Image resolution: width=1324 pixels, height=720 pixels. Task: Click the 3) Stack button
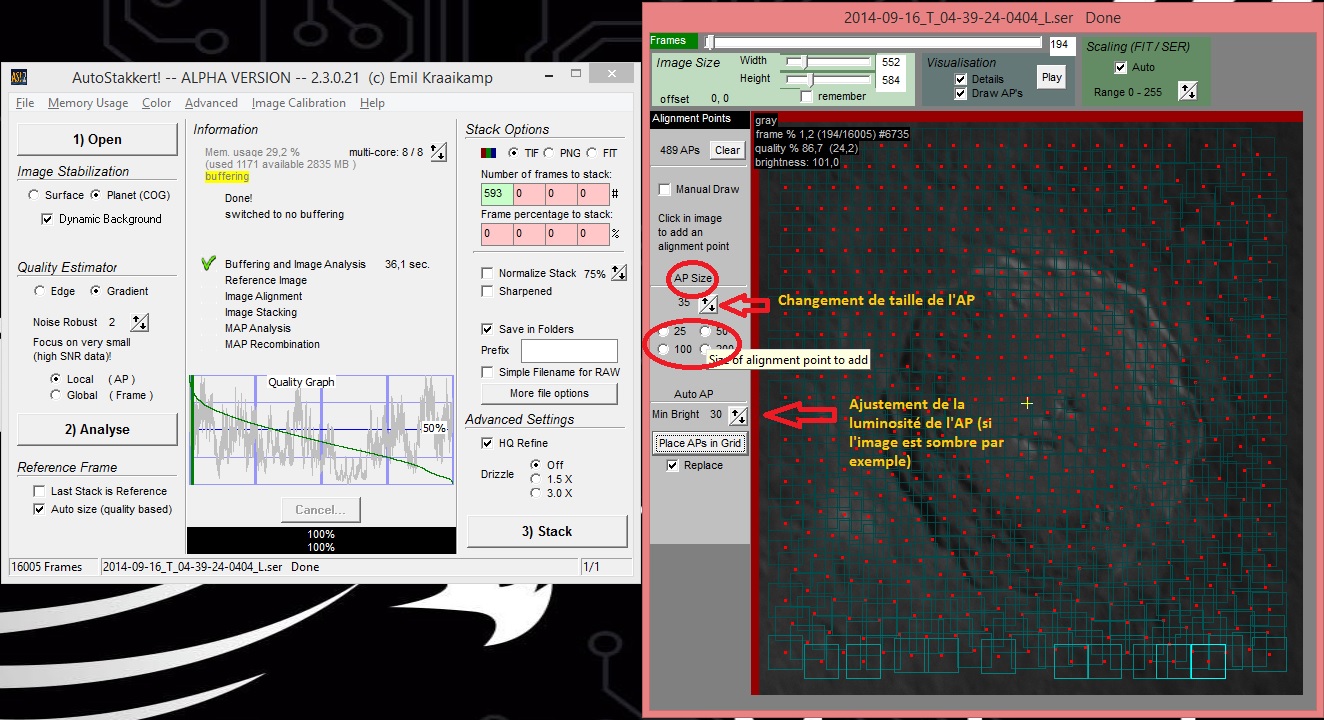[x=547, y=531]
